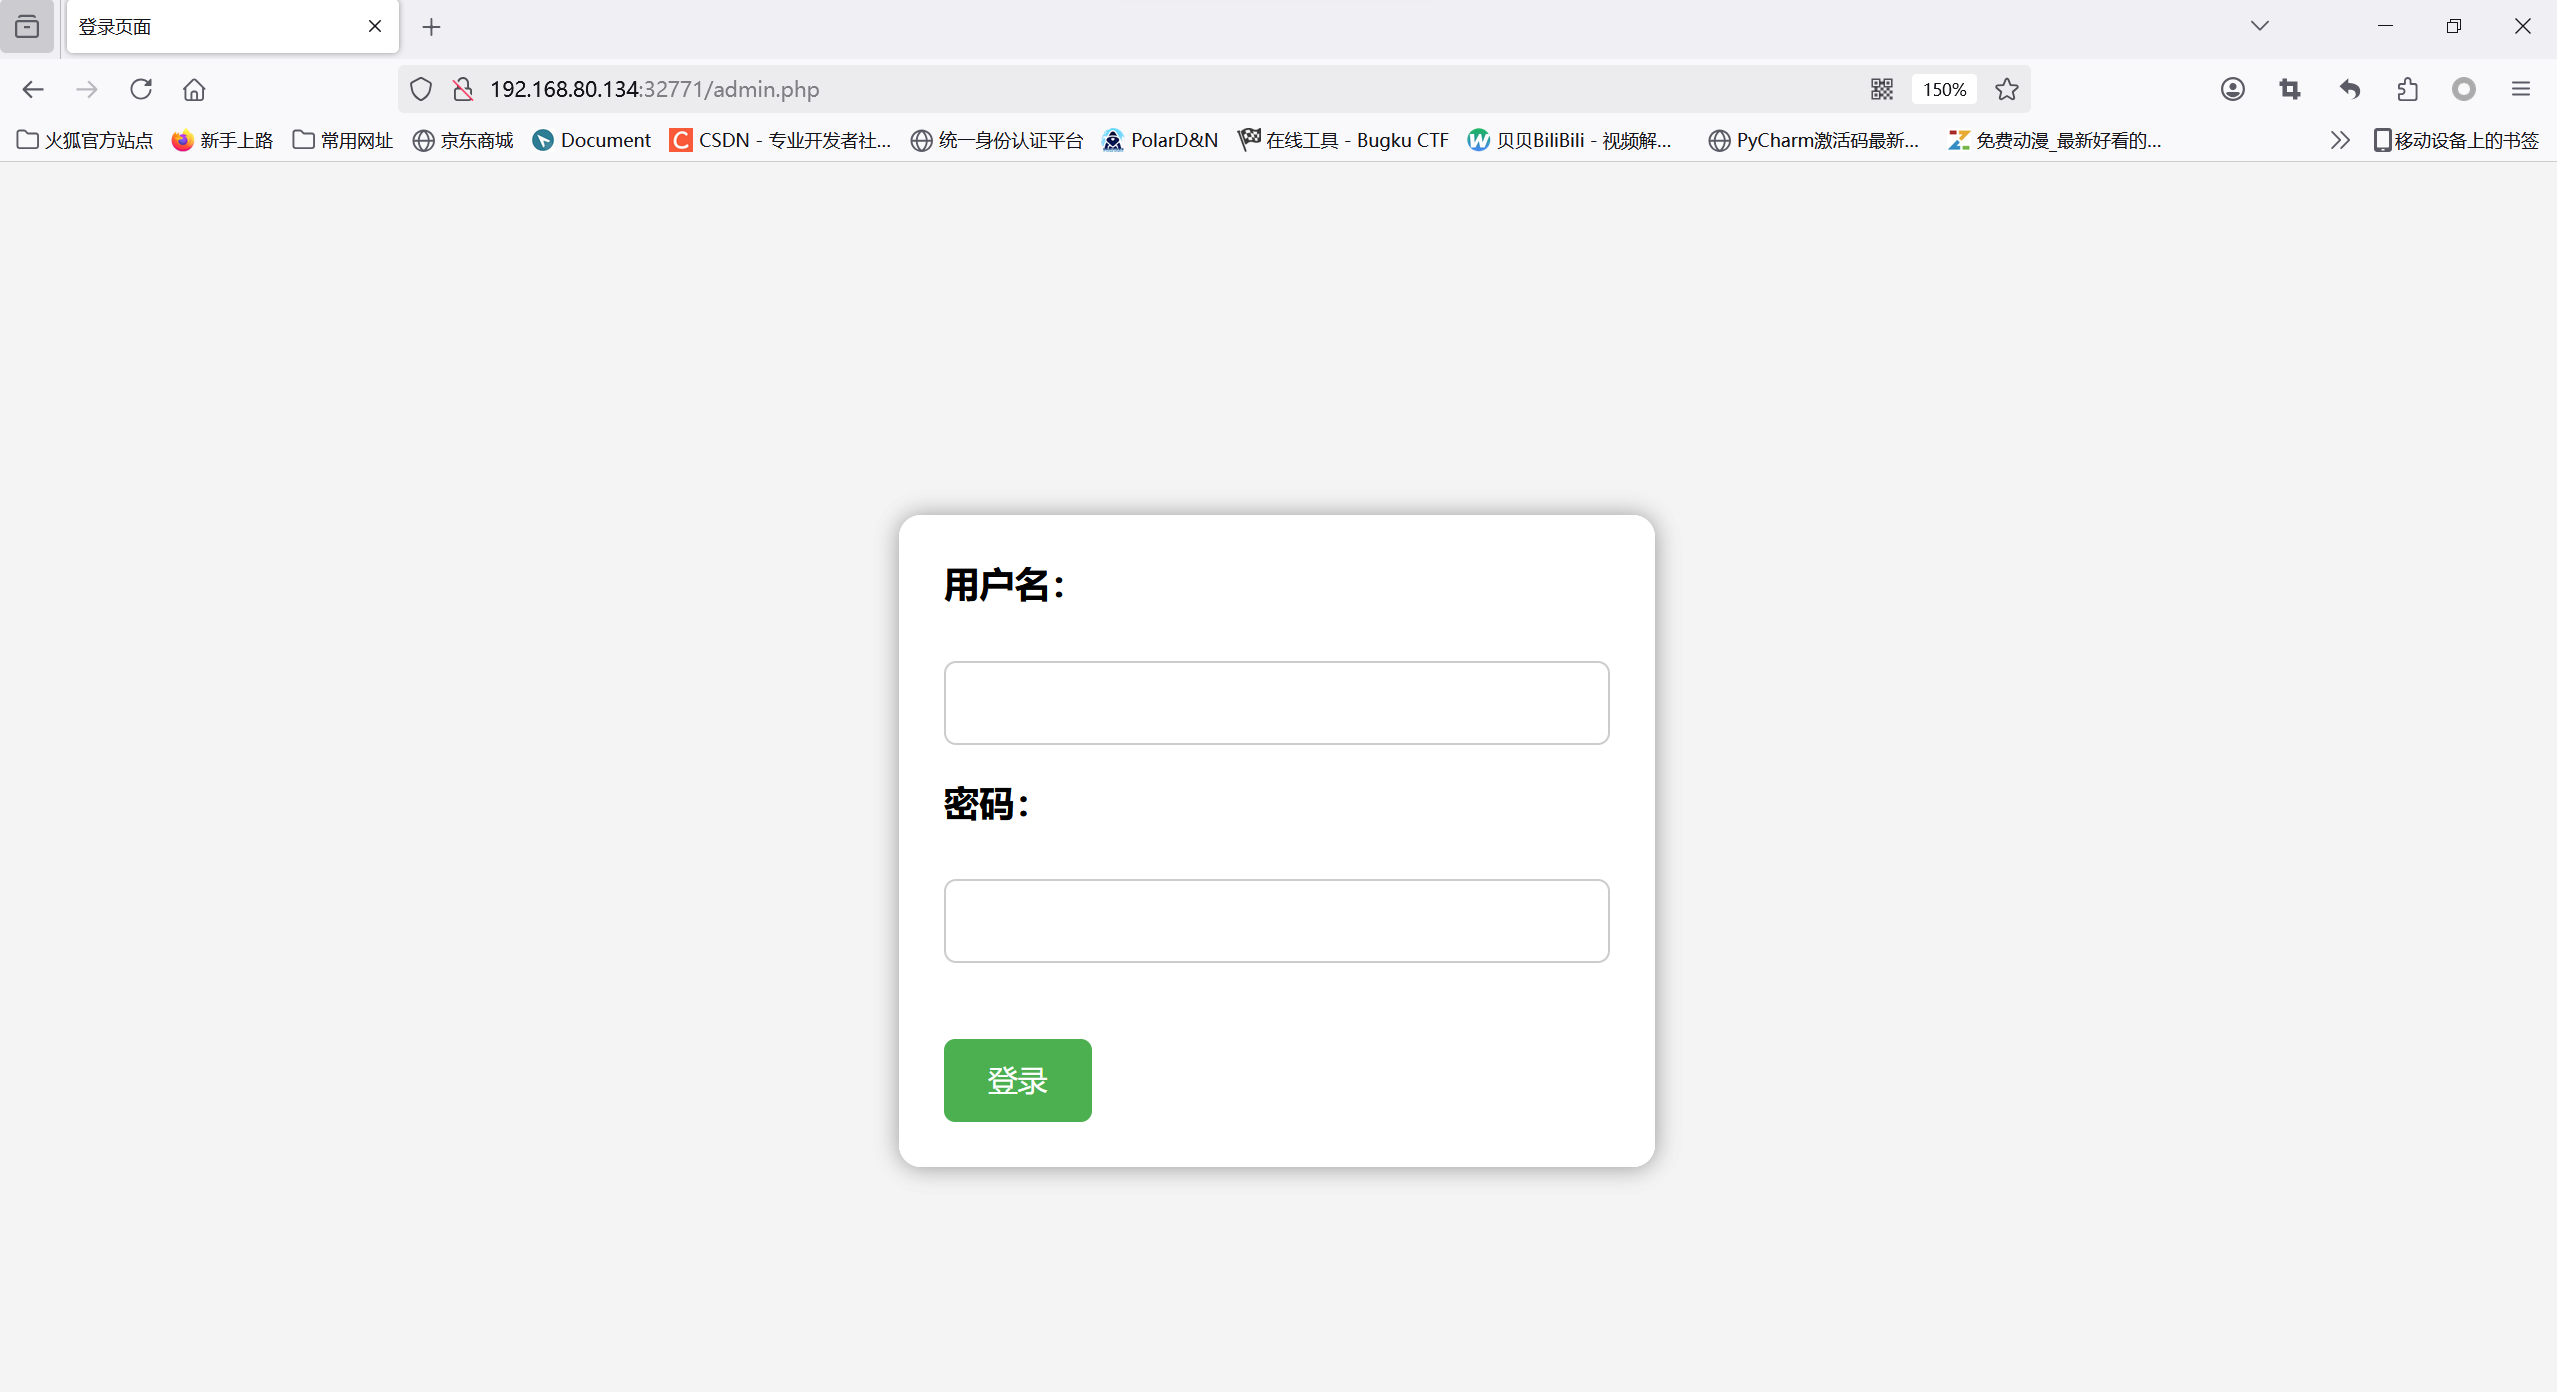Click the screenshot crop toolbar icon
The image size is (2557, 1392).
coord(2290,89)
